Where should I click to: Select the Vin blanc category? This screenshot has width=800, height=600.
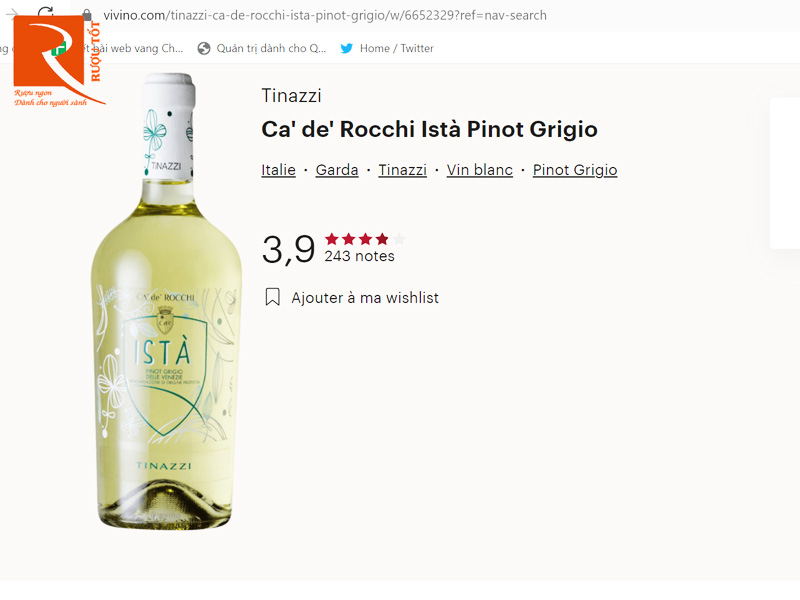coord(480,170)
